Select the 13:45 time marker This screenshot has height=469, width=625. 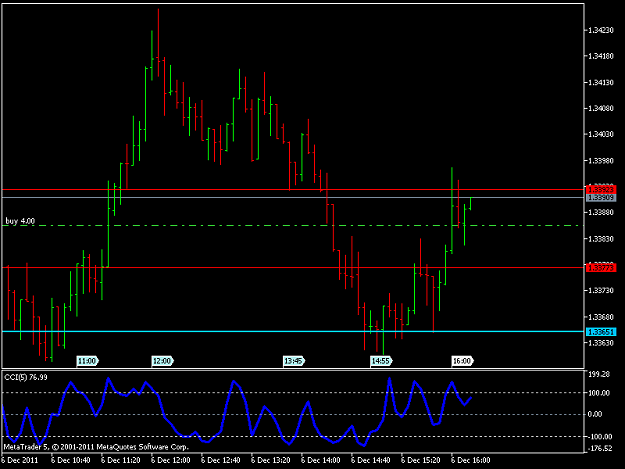coord(294,361)
